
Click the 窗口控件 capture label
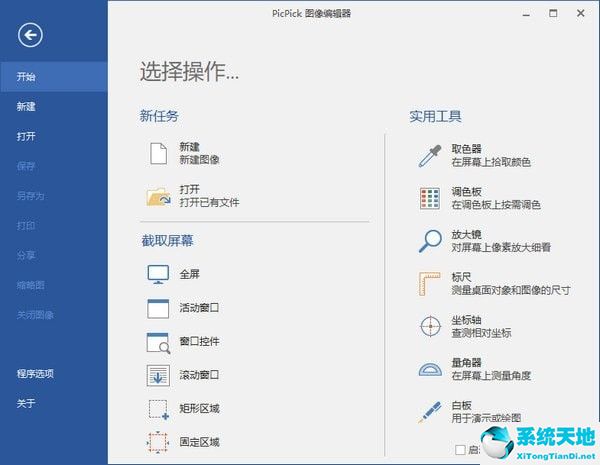[x=199, y=341]
